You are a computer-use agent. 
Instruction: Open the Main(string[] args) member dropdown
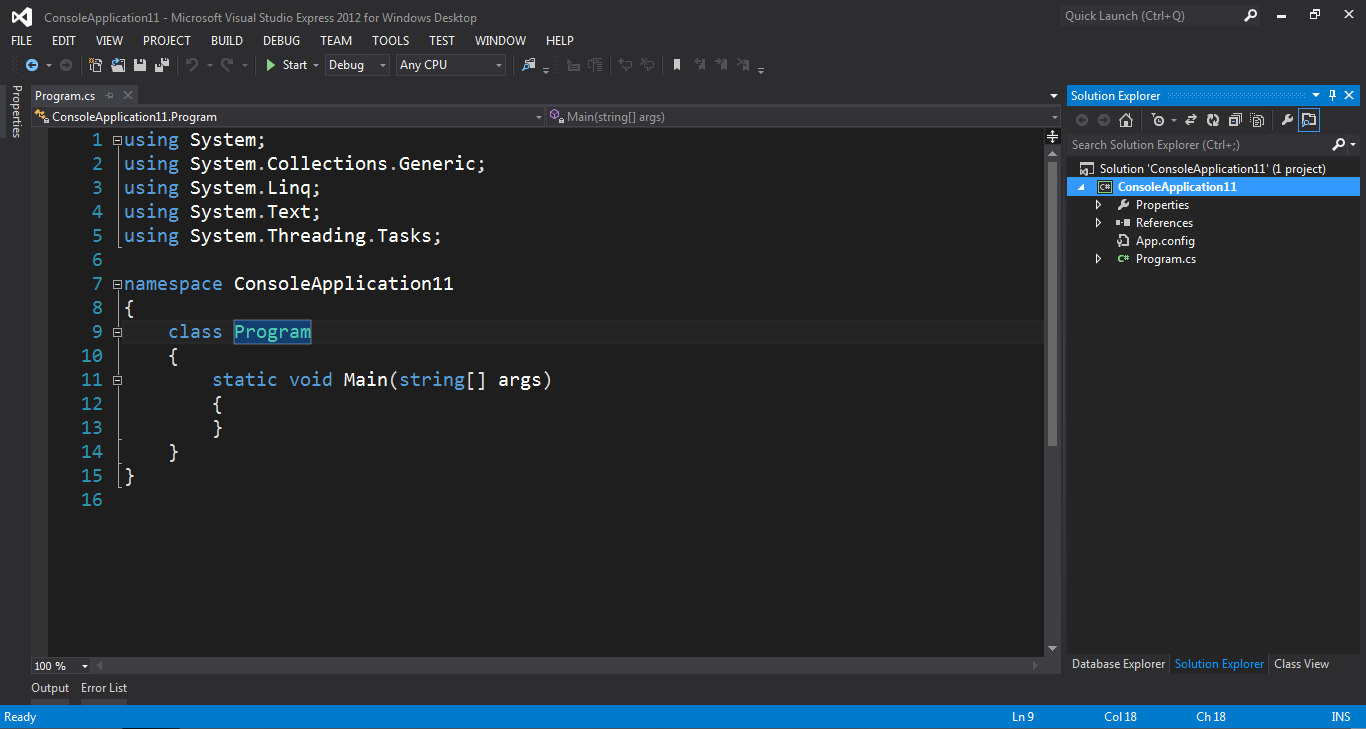[803, 117]
